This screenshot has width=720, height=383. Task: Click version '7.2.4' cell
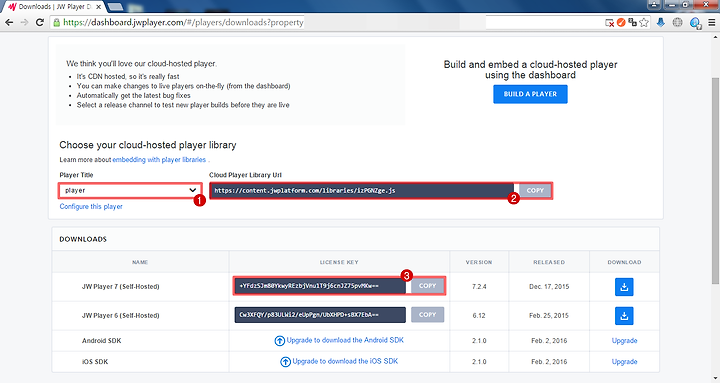[479, 287]
